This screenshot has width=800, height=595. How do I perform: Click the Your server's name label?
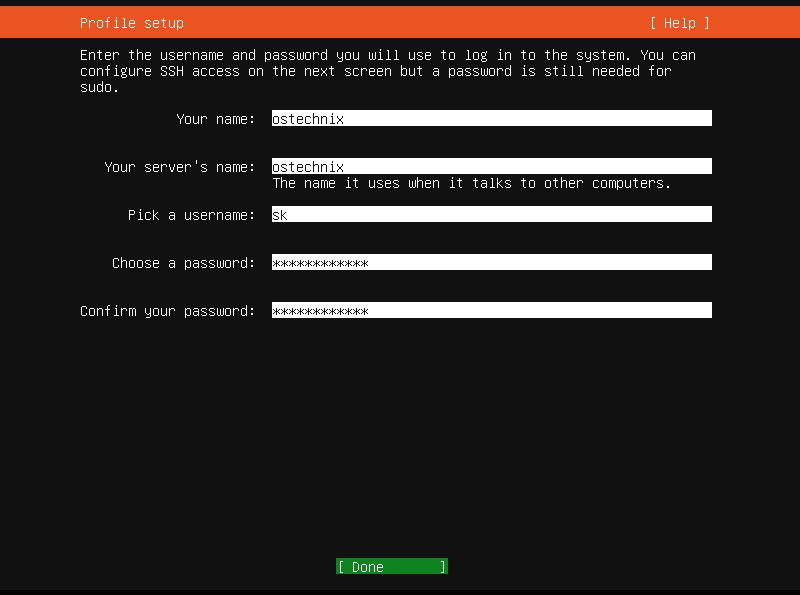tap(182, 166)
